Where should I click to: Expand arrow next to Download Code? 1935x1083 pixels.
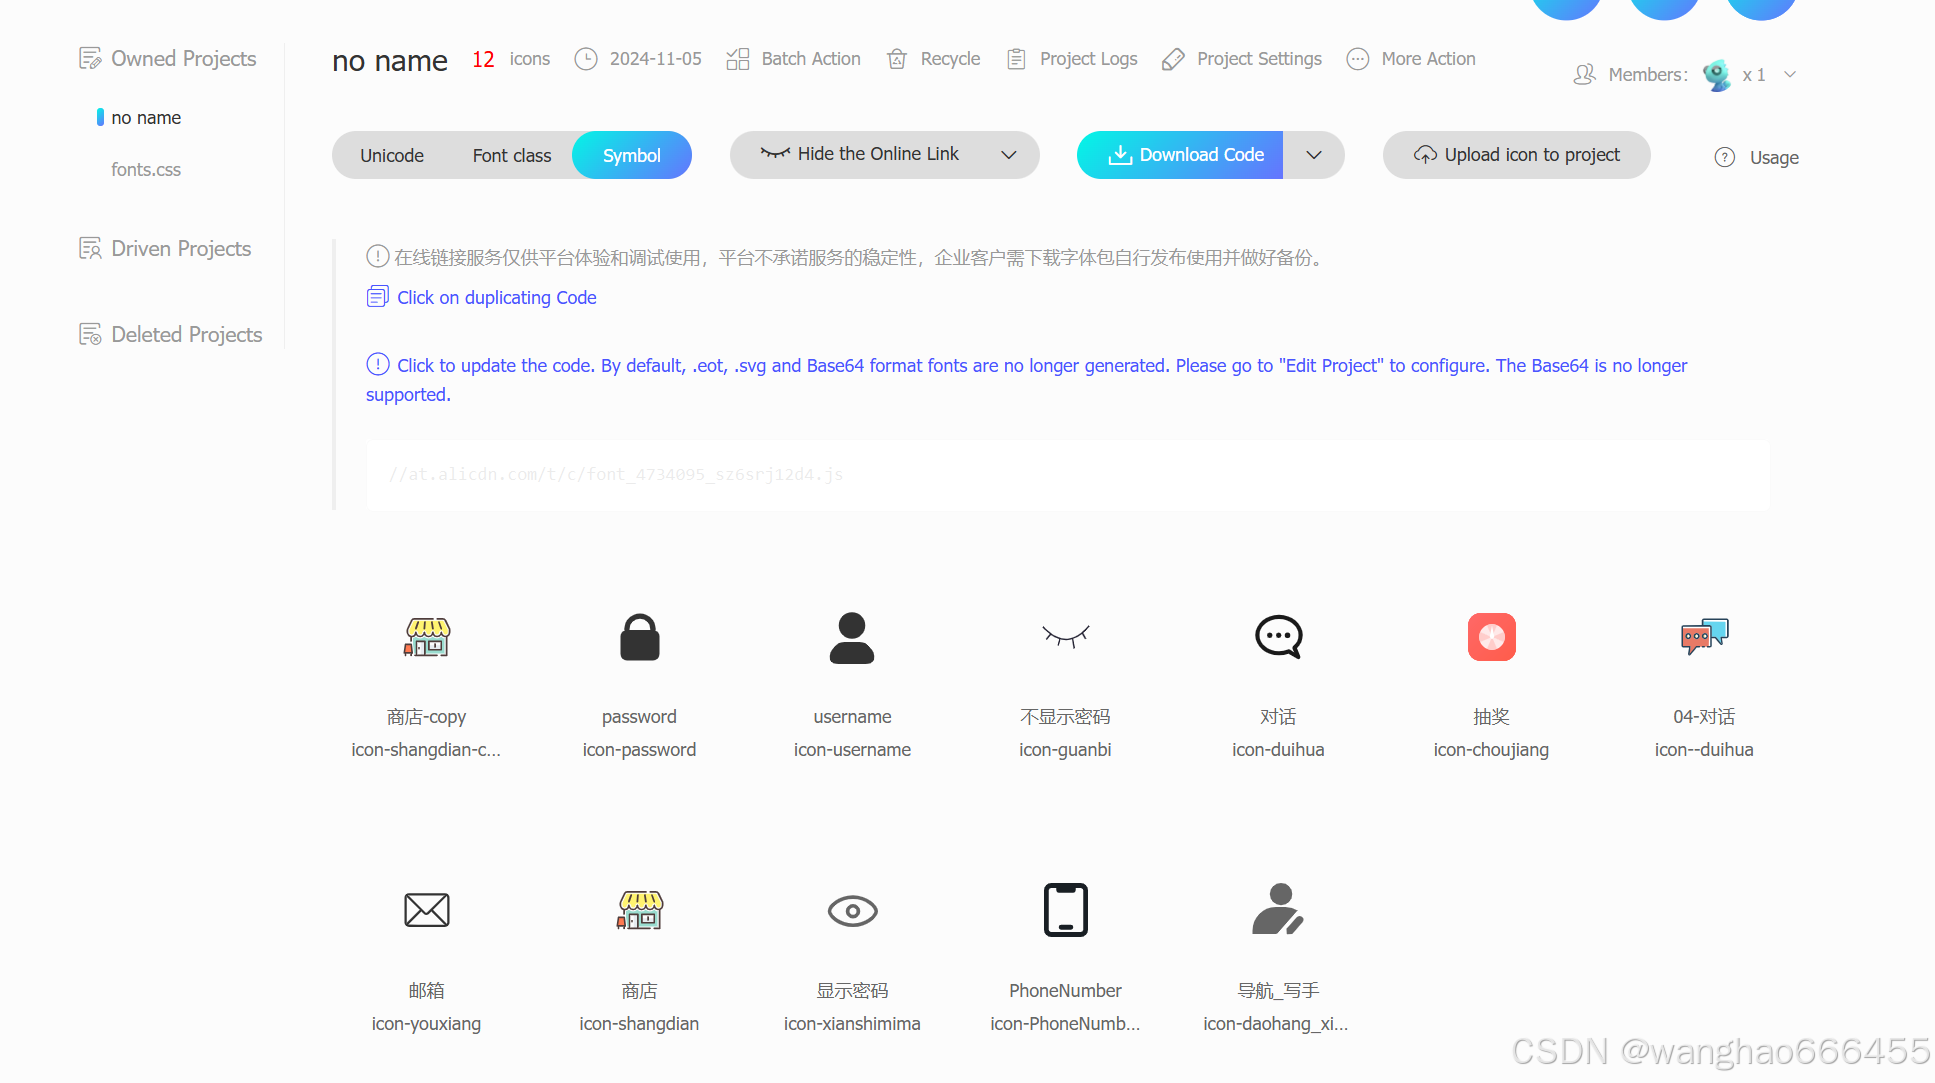point(1314,155)
